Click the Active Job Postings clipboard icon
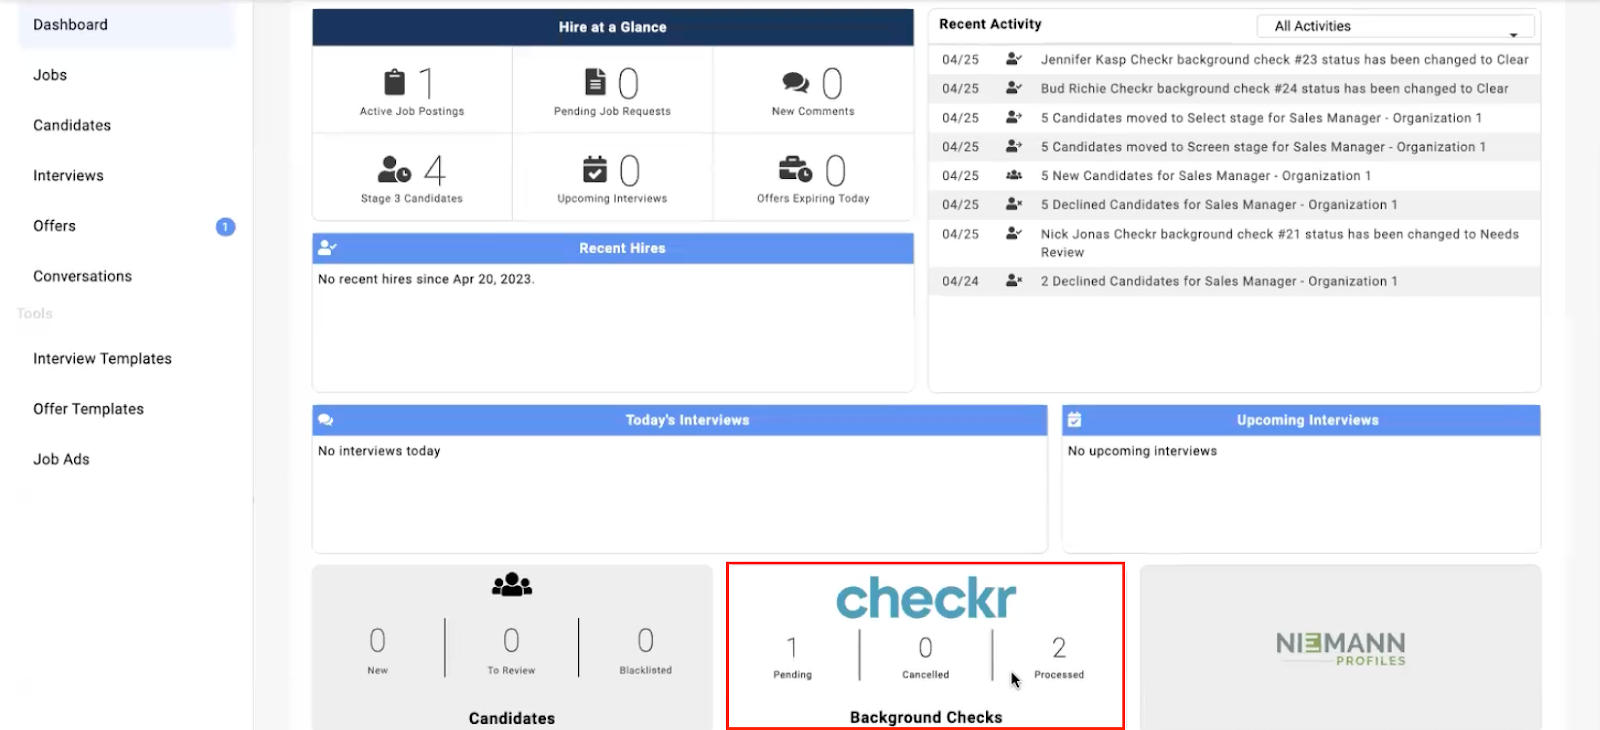This screenshot has height=730, width=1600. 395,82
